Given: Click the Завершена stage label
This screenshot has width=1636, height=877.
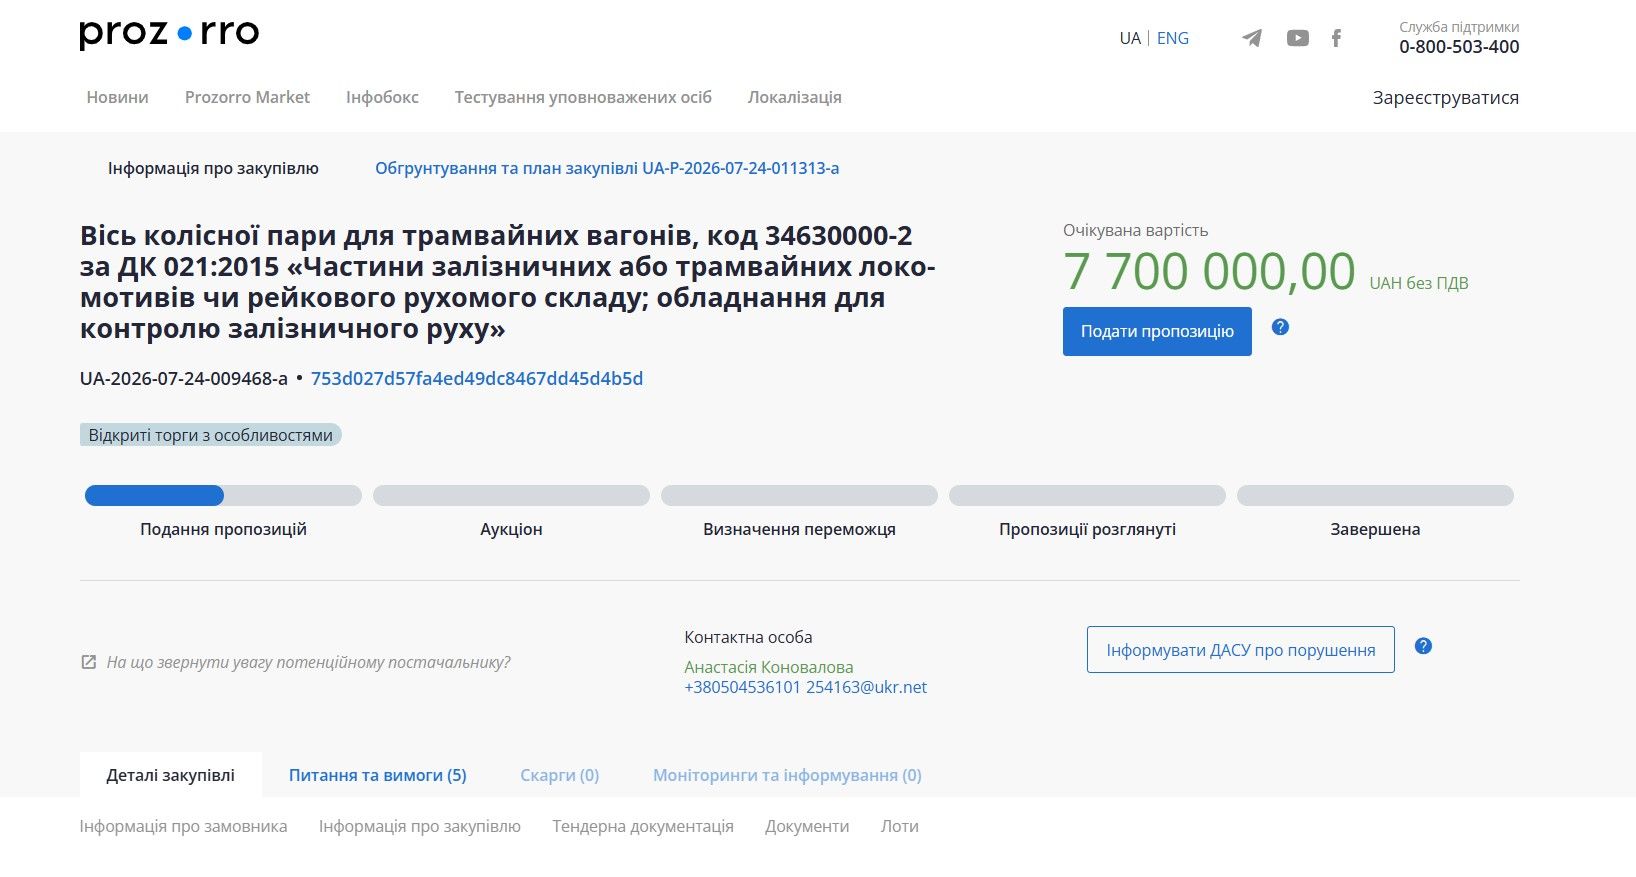Looking at the screenshot, I should tap(1375, 529).
